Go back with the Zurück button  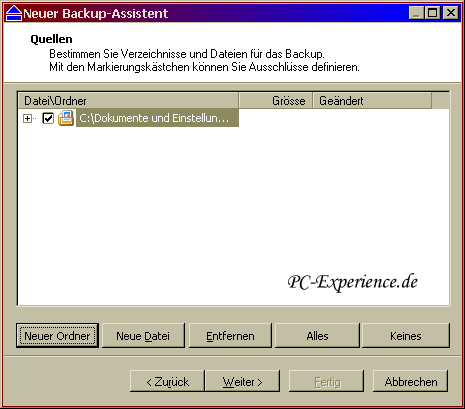(167, 381)
